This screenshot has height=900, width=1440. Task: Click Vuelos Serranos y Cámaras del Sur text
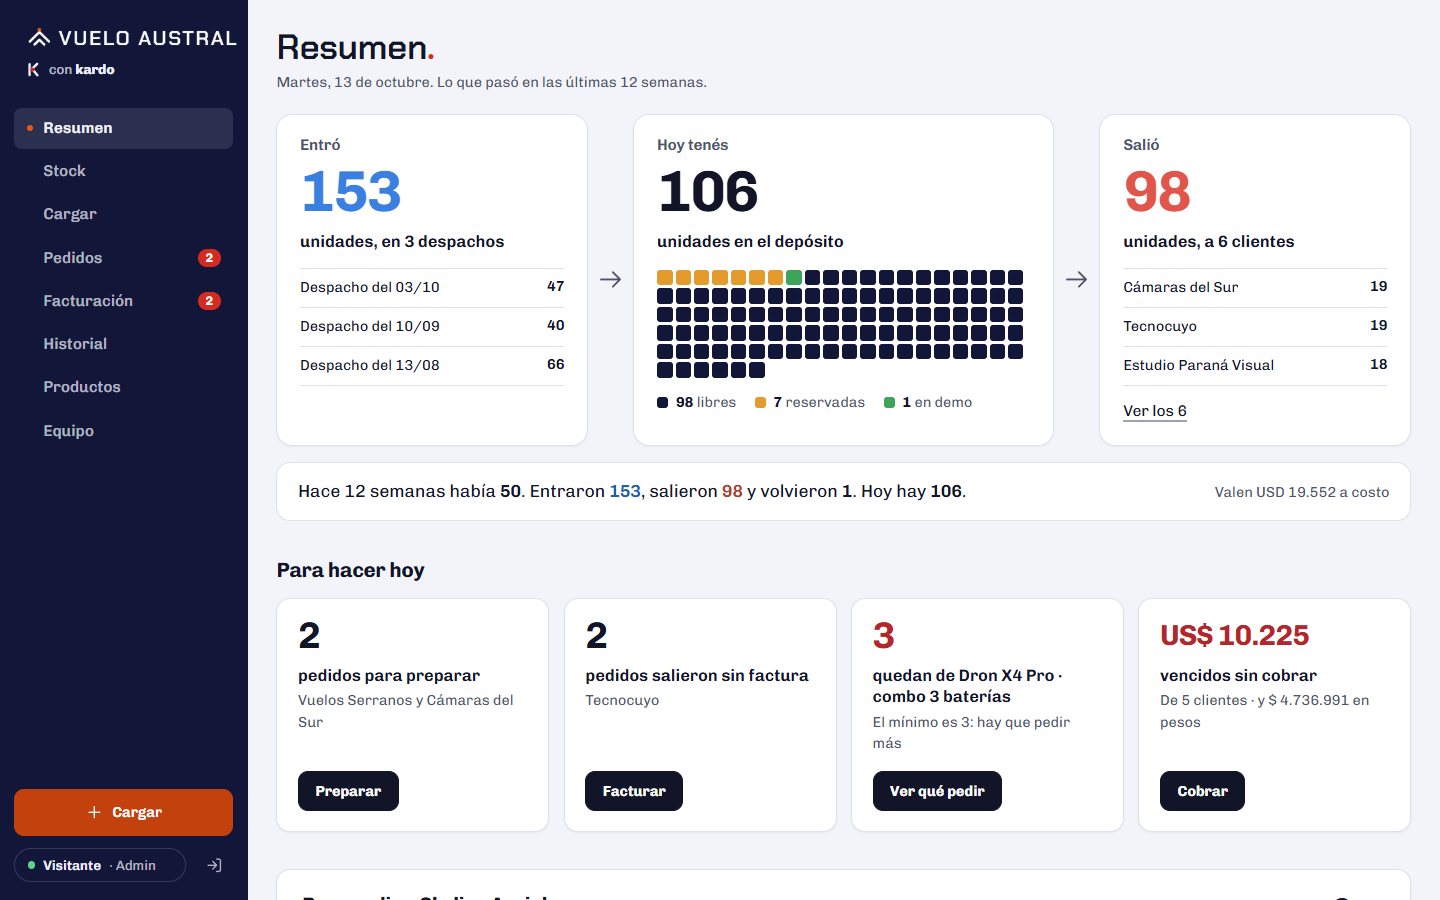(406, 711)
